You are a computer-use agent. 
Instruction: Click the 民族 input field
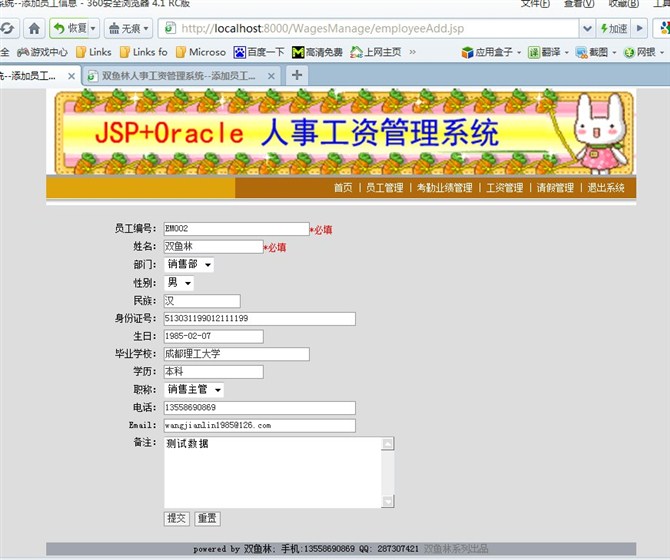tap(202, 301)
